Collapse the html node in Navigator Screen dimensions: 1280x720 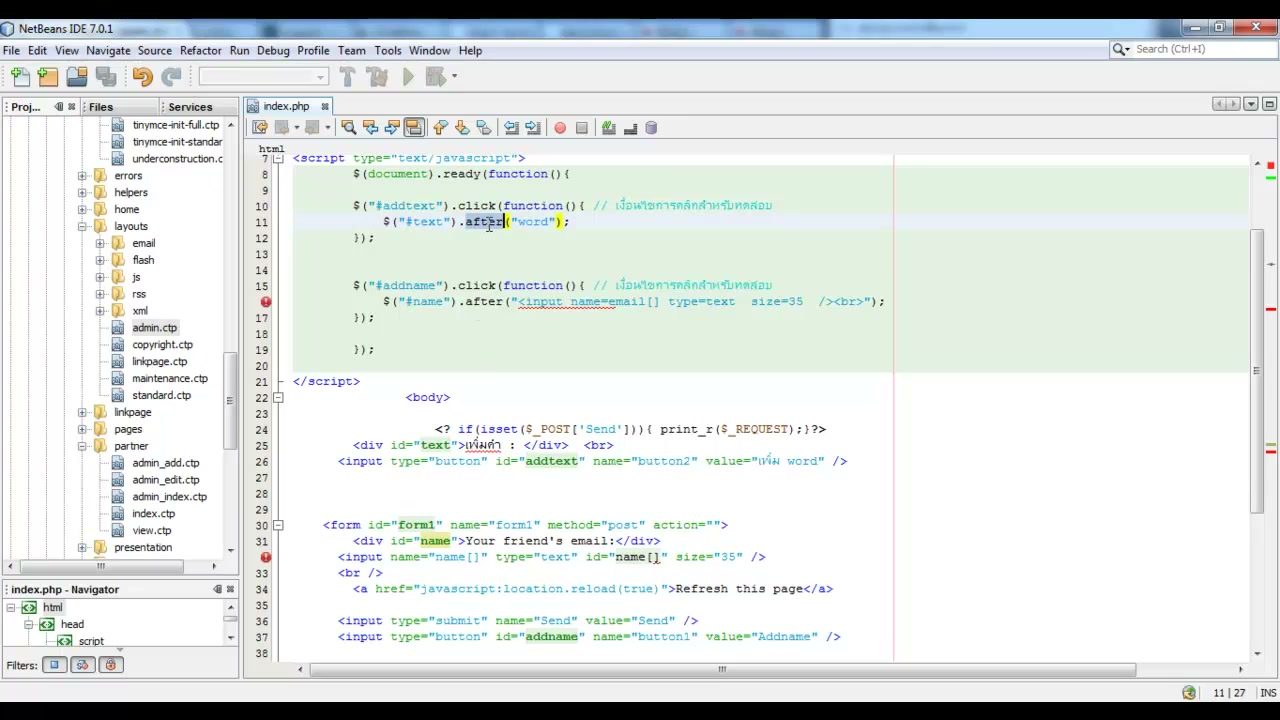click(x=10, y=608)
